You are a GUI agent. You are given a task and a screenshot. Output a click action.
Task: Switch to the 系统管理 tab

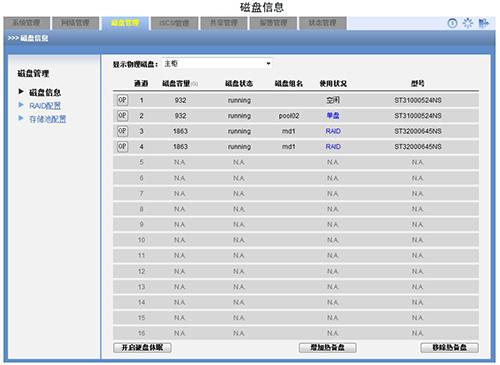(27, 23)
